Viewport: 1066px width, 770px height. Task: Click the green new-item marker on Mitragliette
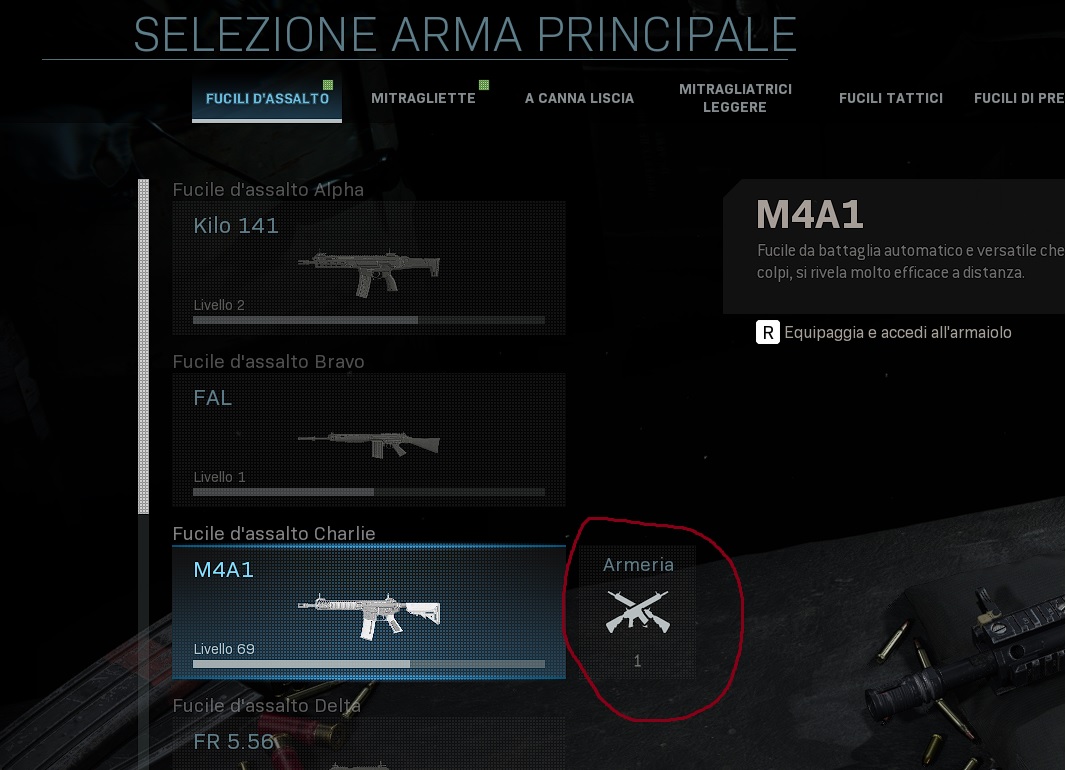[483, 85]
